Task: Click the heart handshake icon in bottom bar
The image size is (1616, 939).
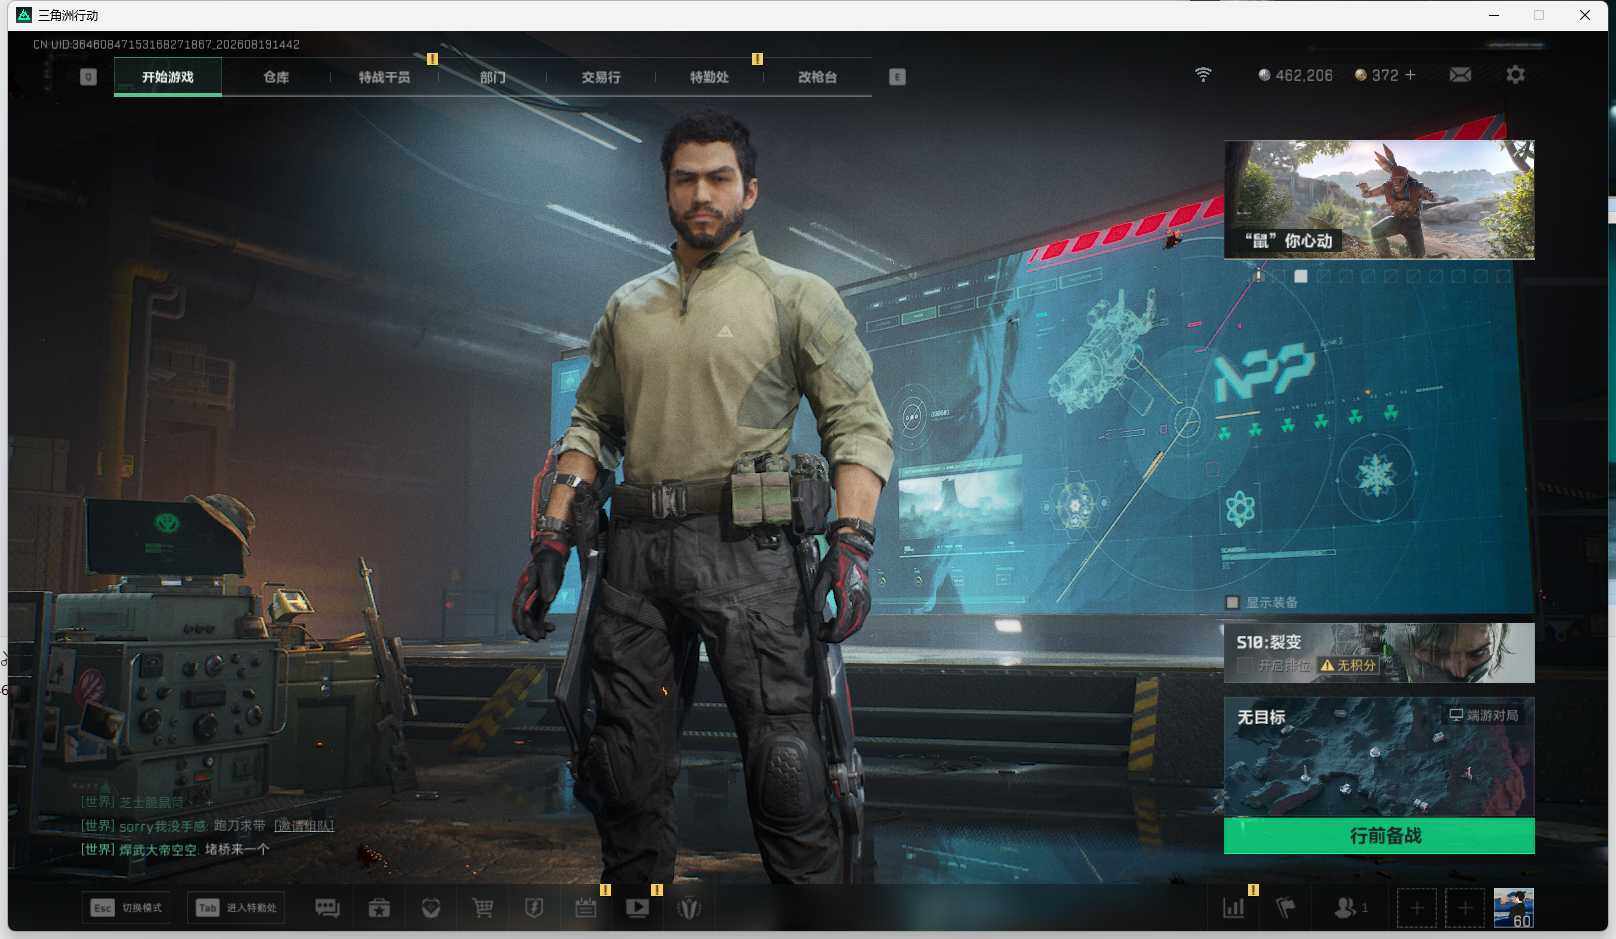Action: click(431, 908)
